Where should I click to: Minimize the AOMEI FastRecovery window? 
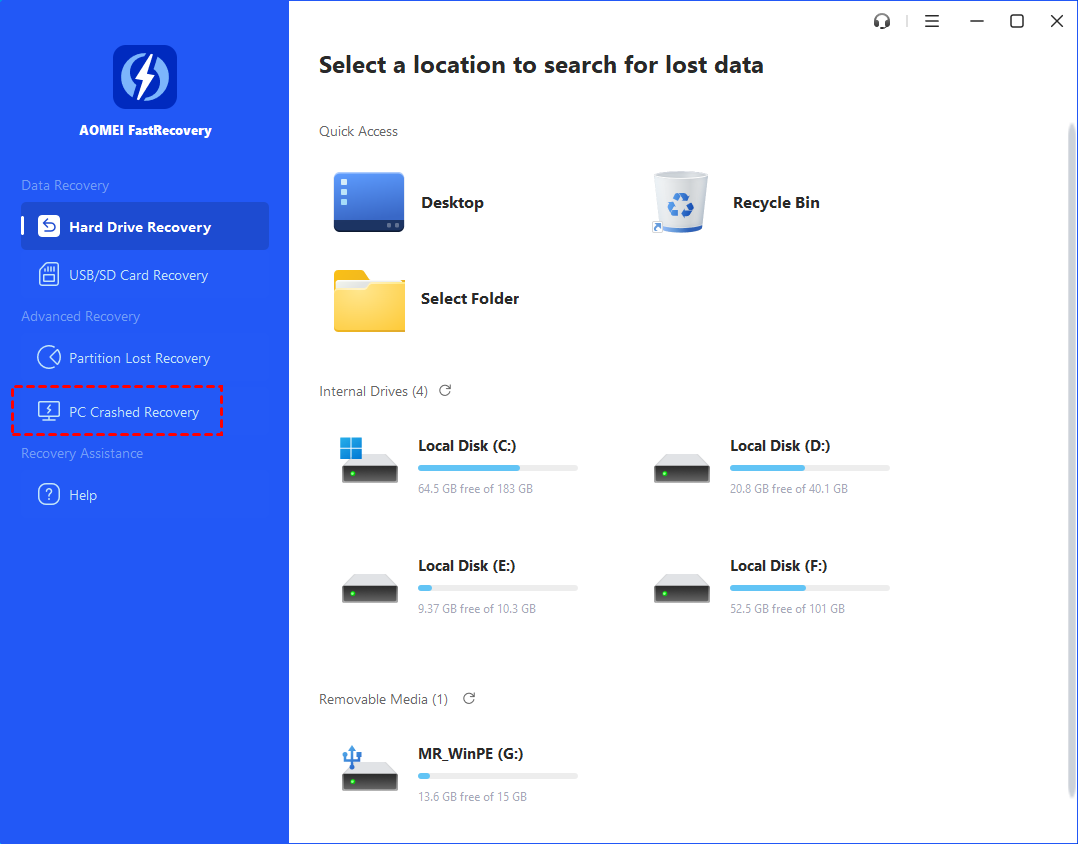coord(977,21)
